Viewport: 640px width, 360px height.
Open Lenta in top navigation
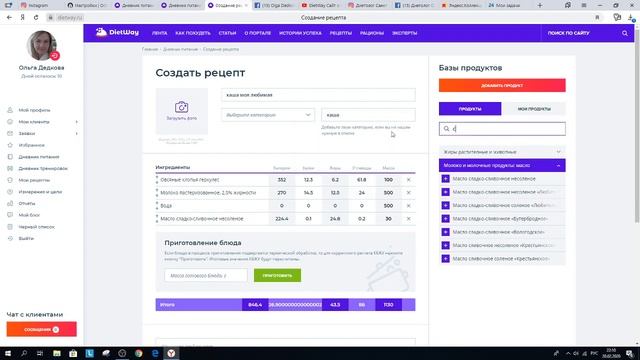pyautogui.click(x=159, y=33)
